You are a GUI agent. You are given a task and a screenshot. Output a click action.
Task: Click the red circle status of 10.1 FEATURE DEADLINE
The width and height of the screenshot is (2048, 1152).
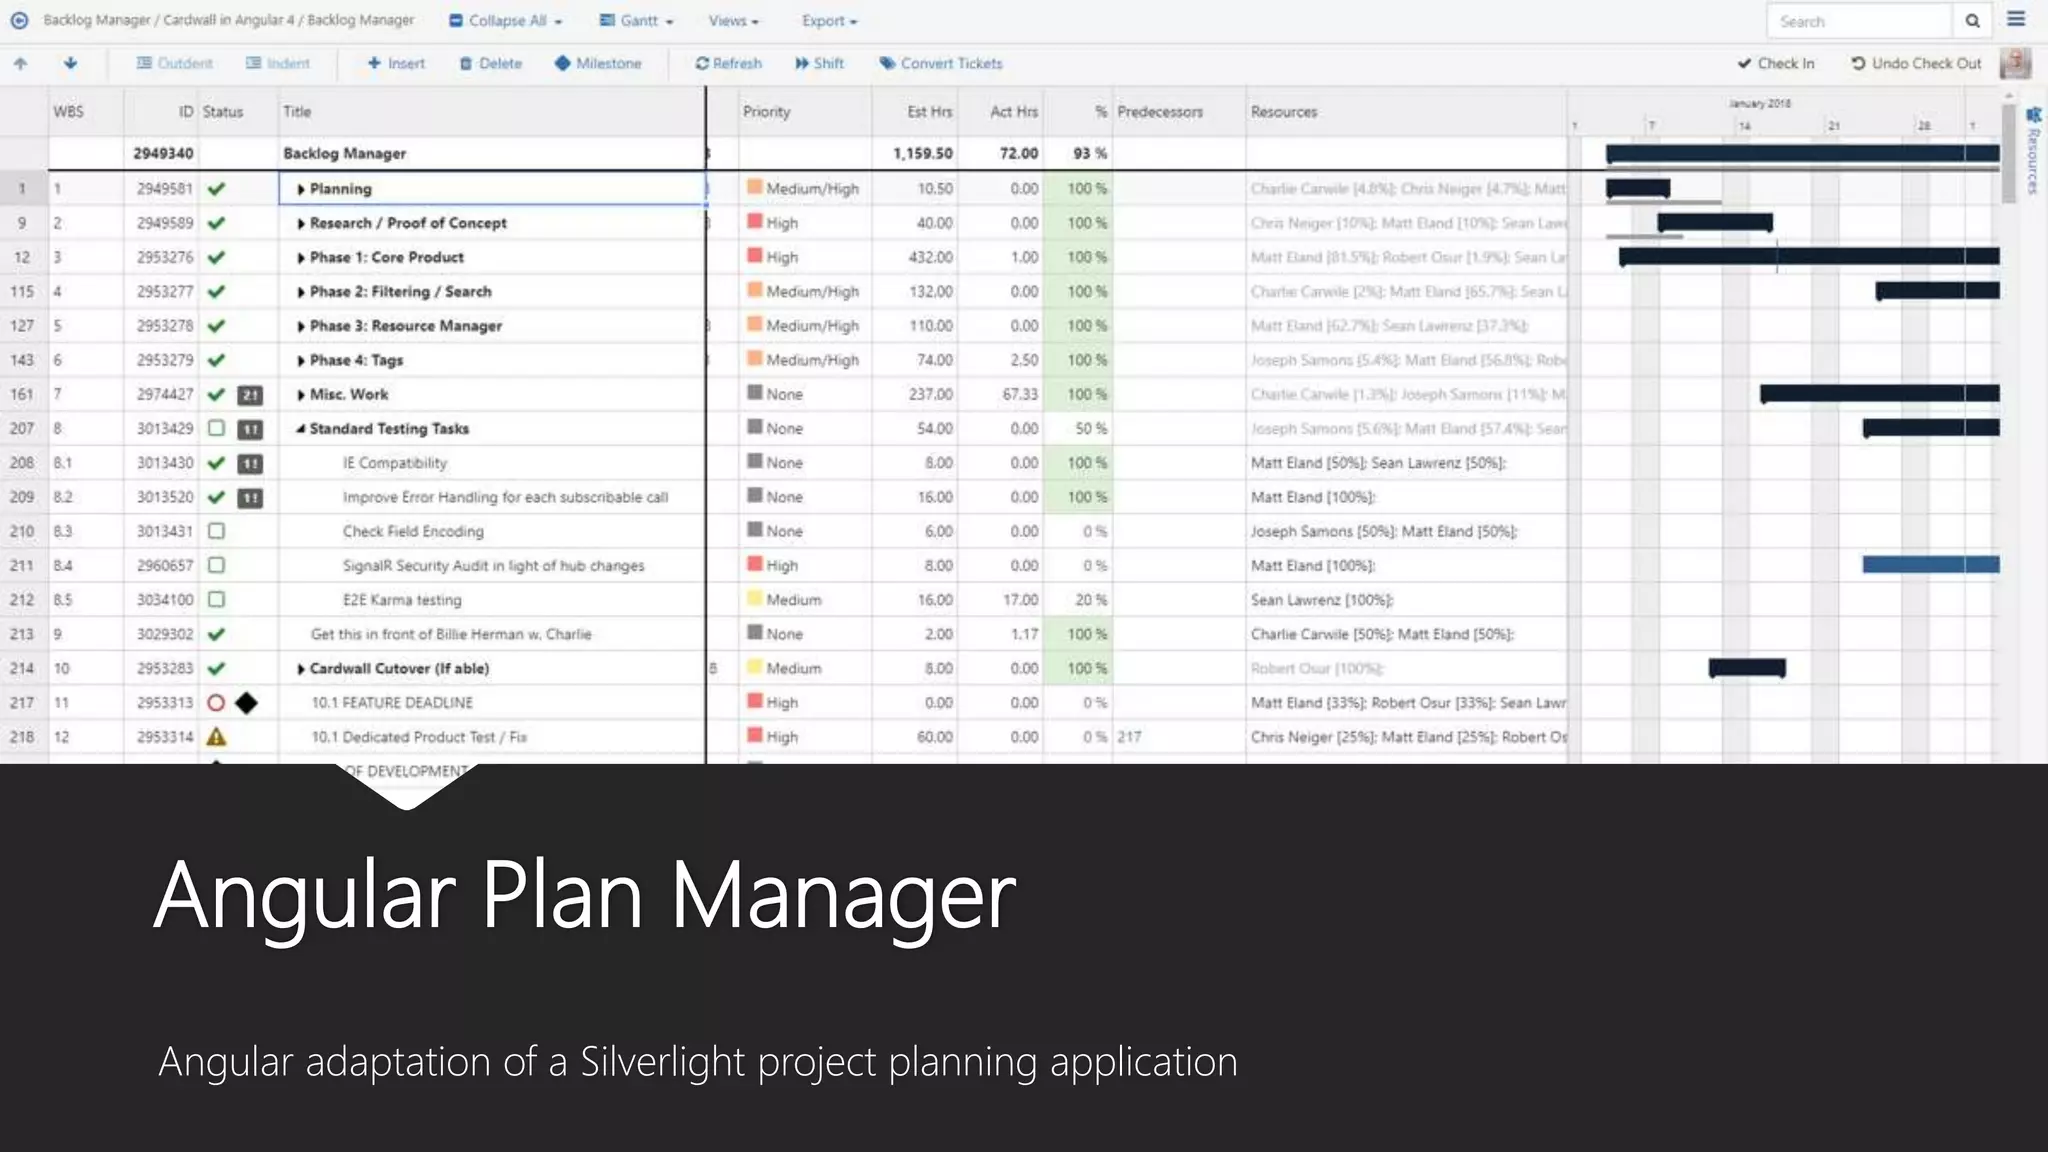coord(216,702)
